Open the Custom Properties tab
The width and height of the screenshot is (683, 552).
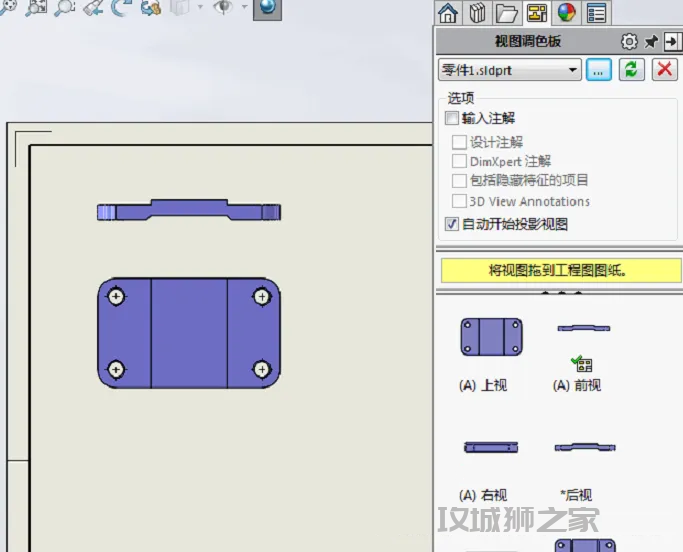coord(597,12)
